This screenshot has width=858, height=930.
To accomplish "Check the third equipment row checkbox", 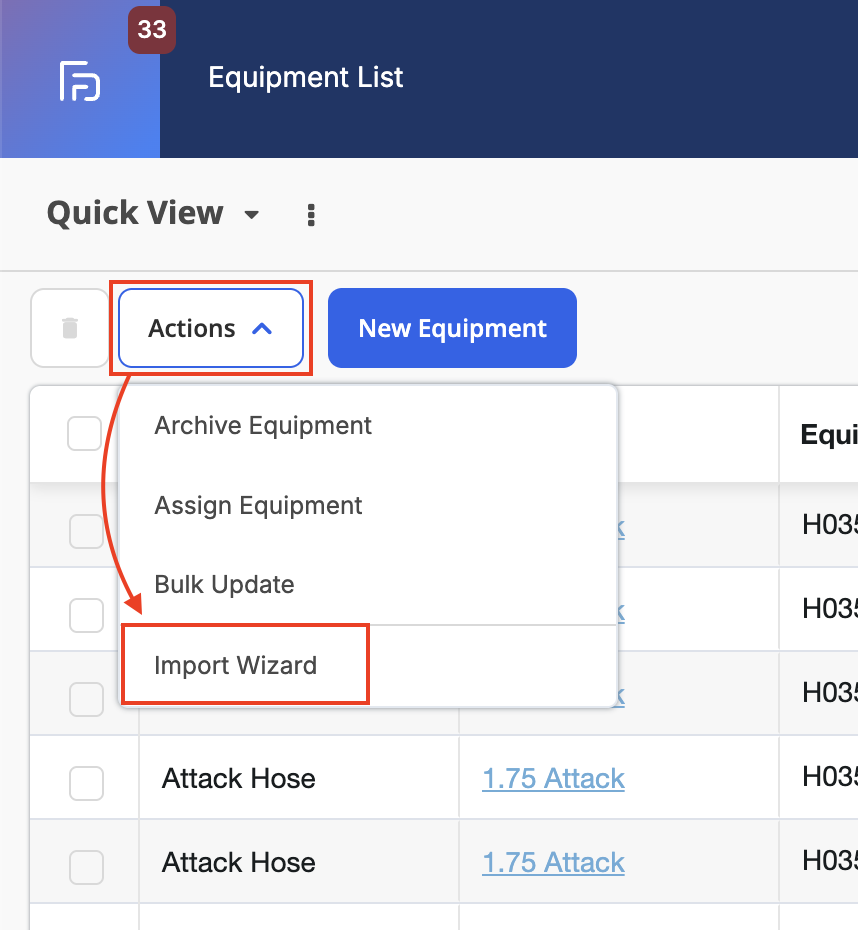I will pyautogui.click(x=87, y=699).
